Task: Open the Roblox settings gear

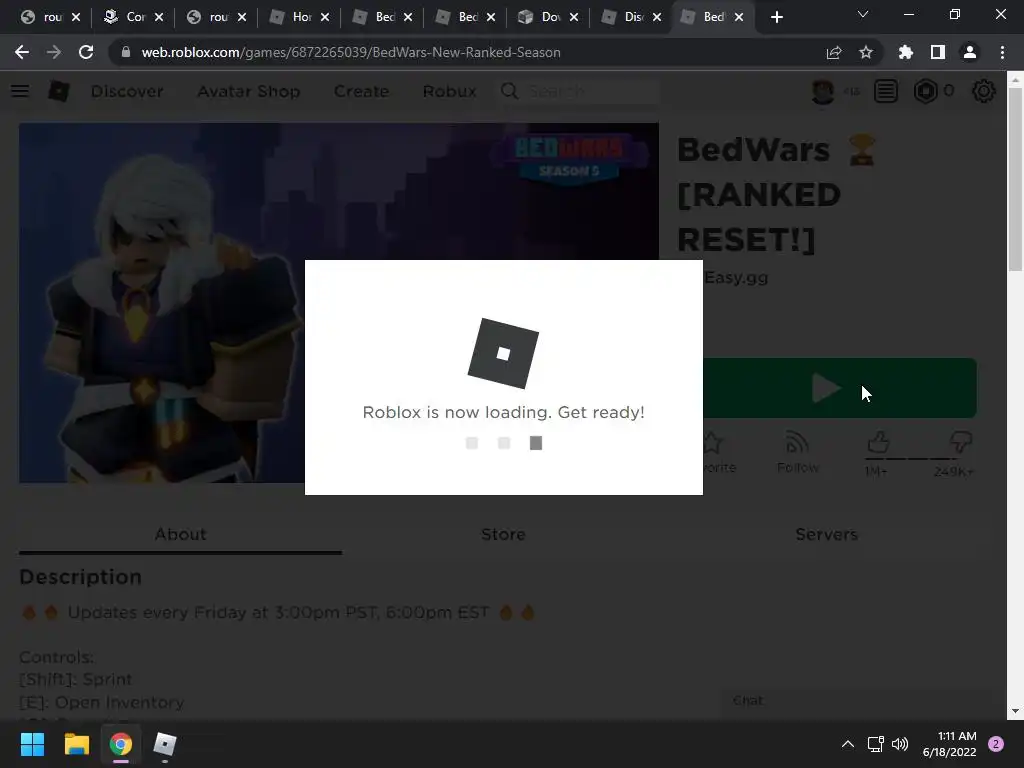Action: [x=984, y=91]
